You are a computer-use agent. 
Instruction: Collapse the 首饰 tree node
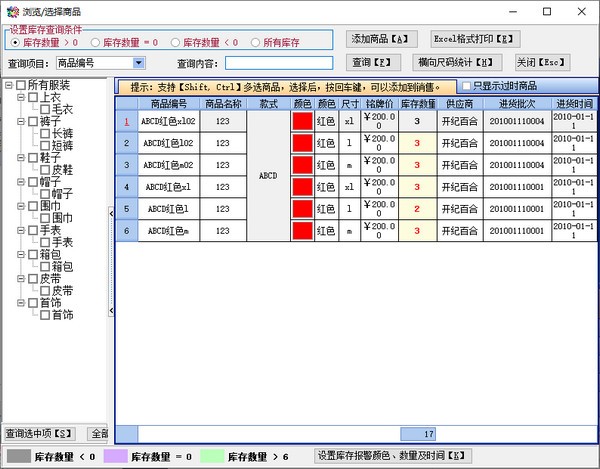pyautogui.click(x=21, y=303)
